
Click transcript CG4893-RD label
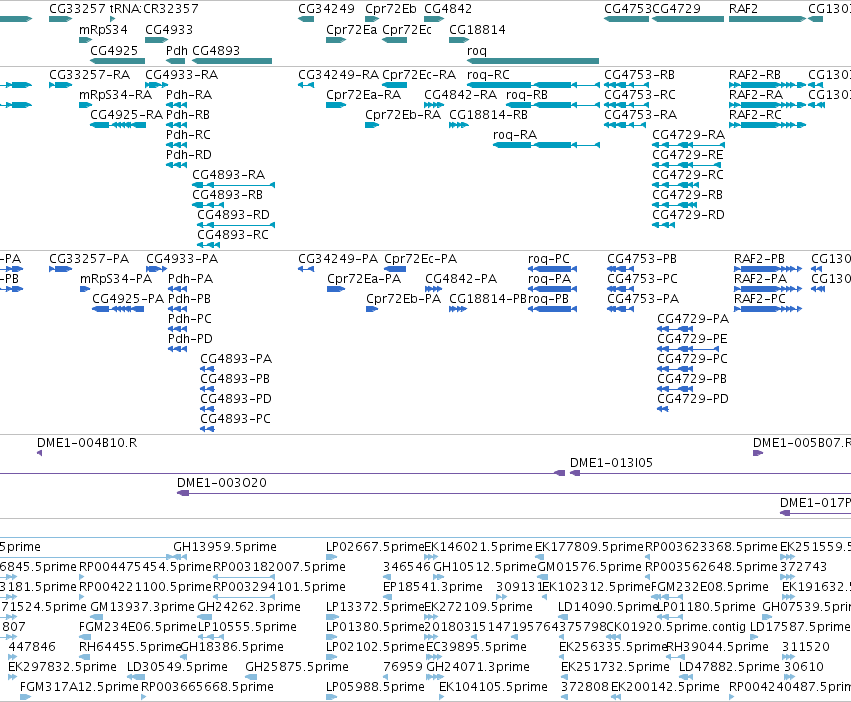click(x=233, y=214)
